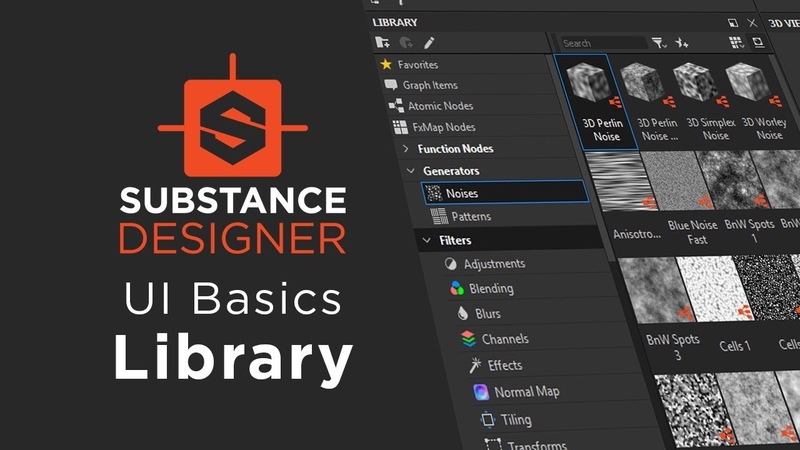Collapse the Filters section

coord(427,240)
